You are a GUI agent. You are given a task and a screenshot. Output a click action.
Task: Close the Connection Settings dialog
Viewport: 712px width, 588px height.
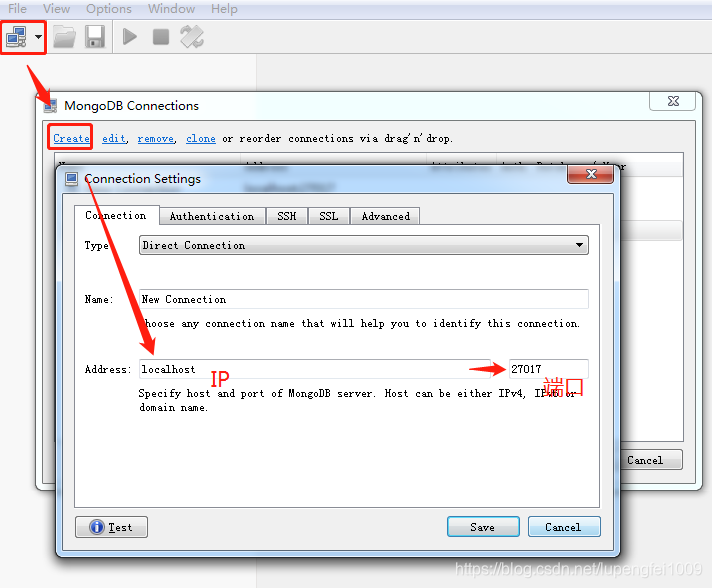tap(591, 174)
